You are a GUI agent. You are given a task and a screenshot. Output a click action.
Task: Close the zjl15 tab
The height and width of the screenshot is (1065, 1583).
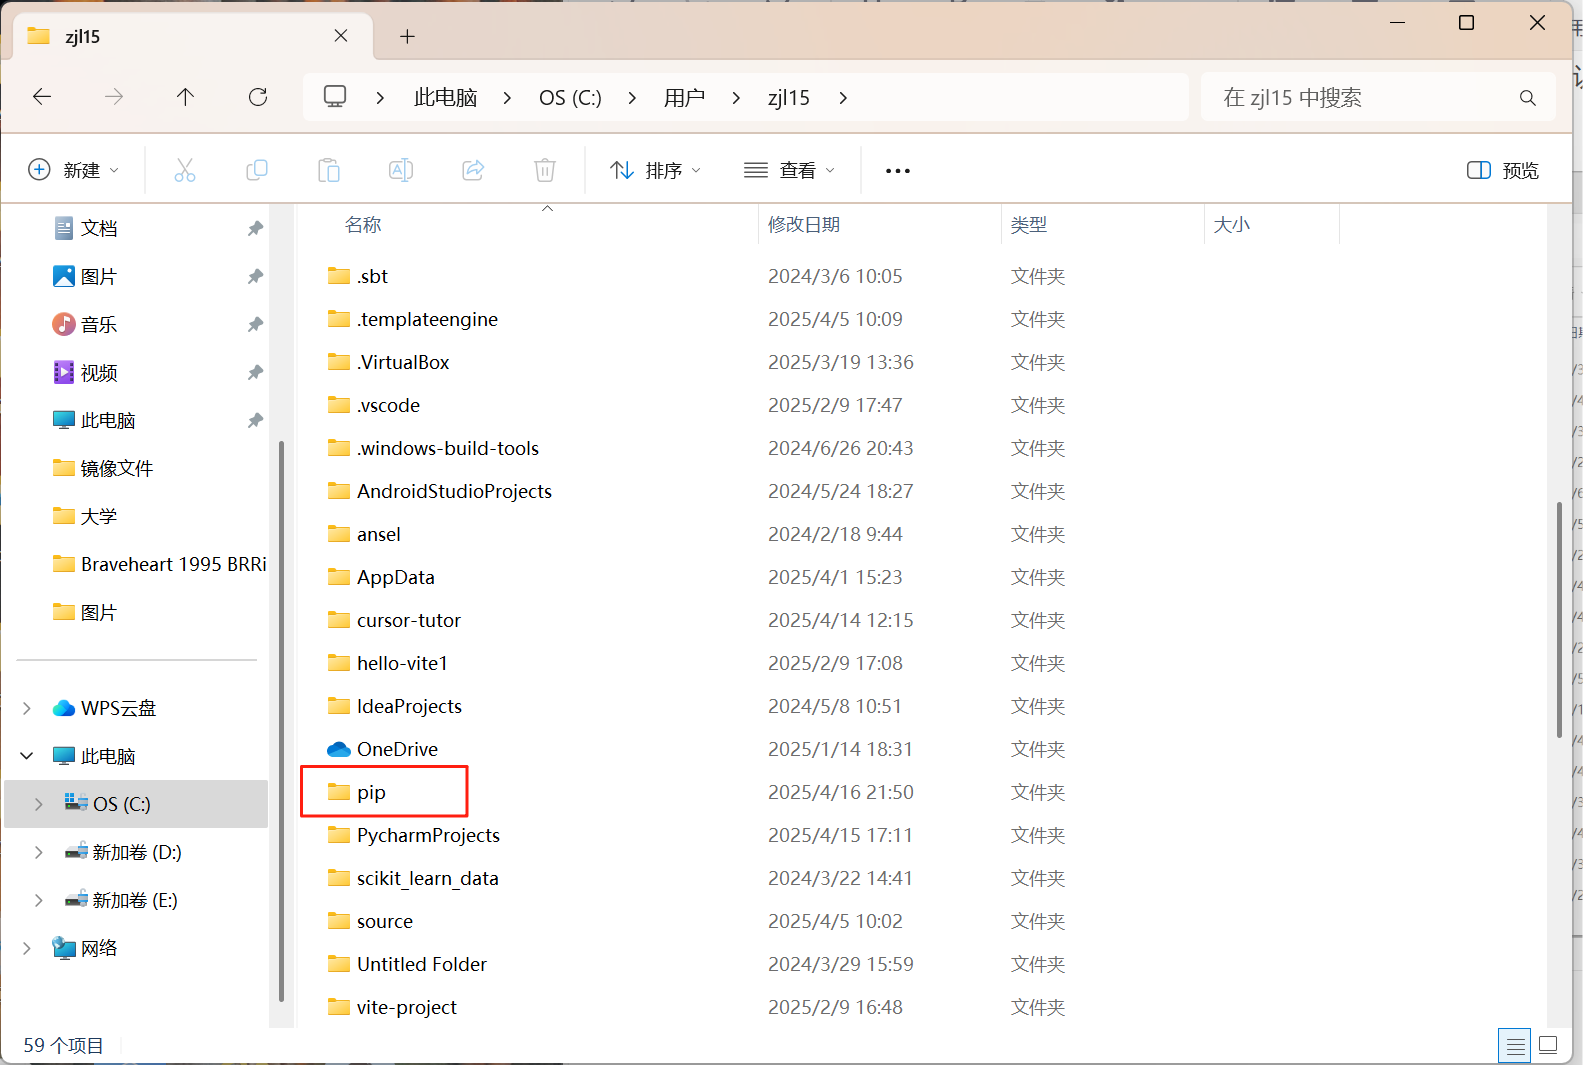click(x=341, y=36)
